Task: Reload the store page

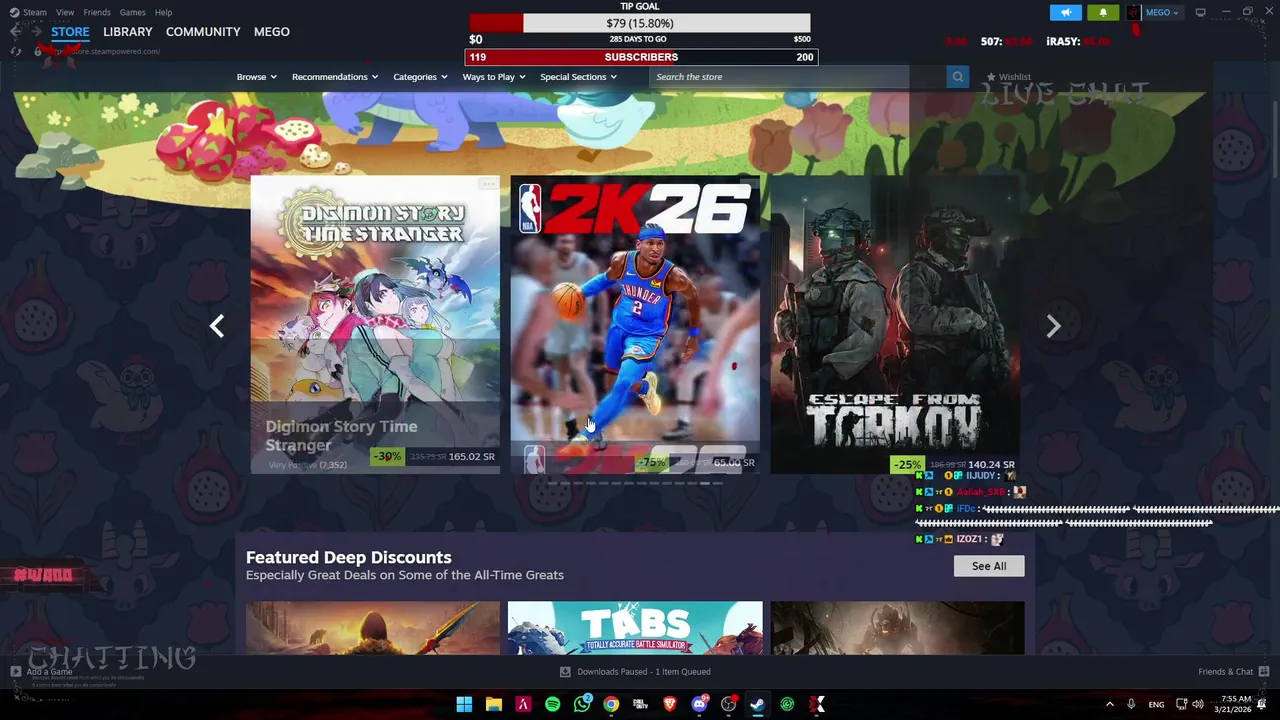Action: (15, 51)
